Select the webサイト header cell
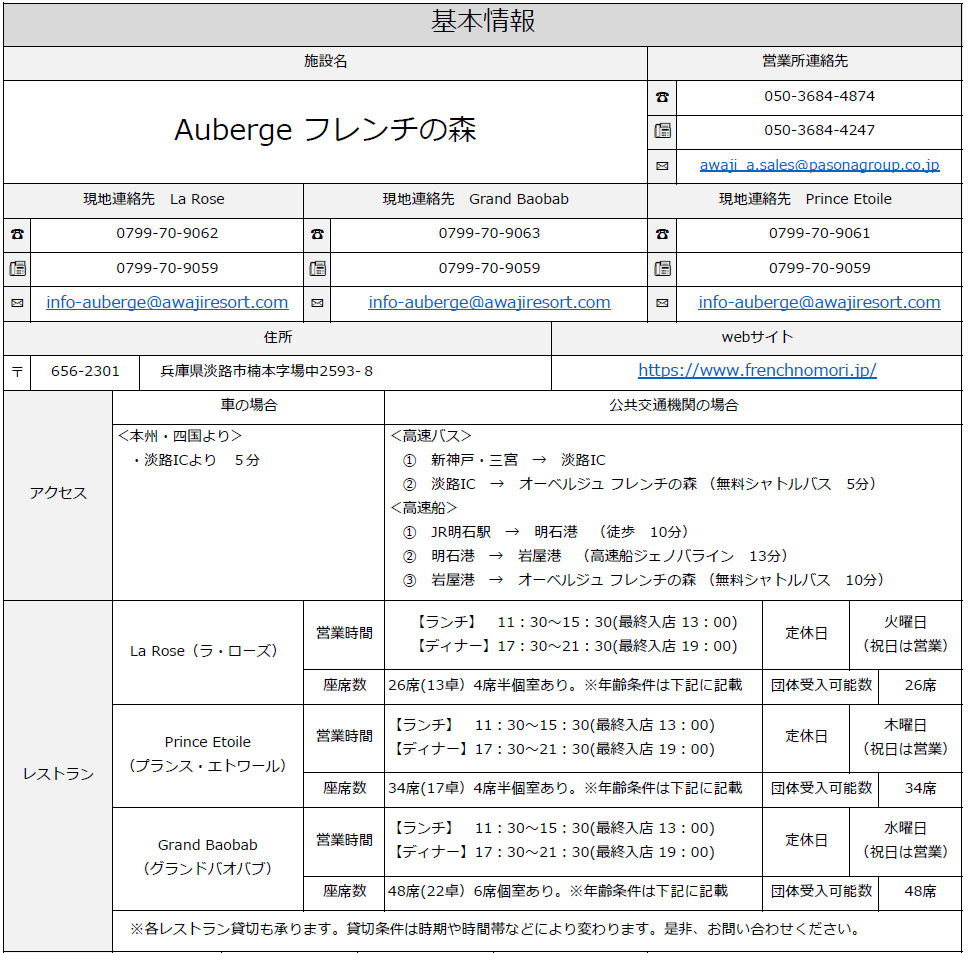This screenshot has width=973, height=953. click(x=757, y=338)
